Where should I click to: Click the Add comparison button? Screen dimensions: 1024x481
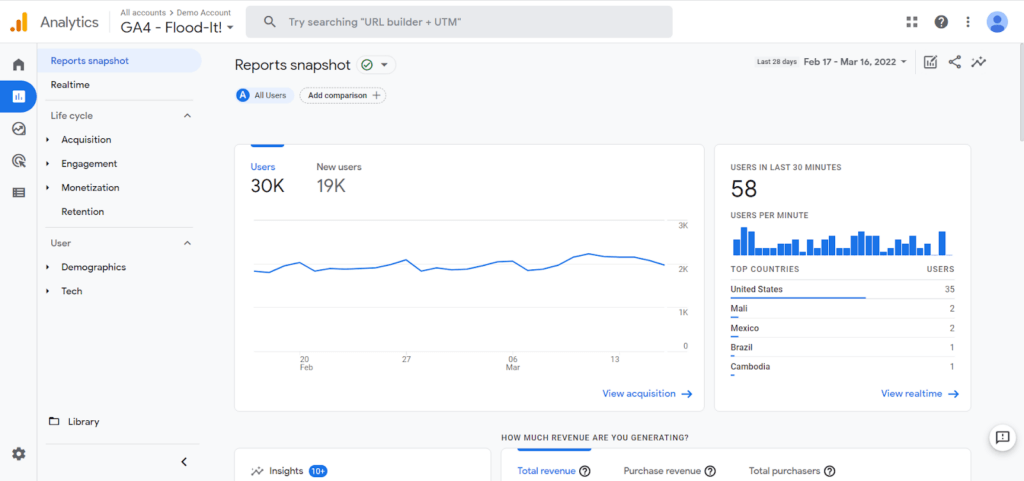(343, 95)
